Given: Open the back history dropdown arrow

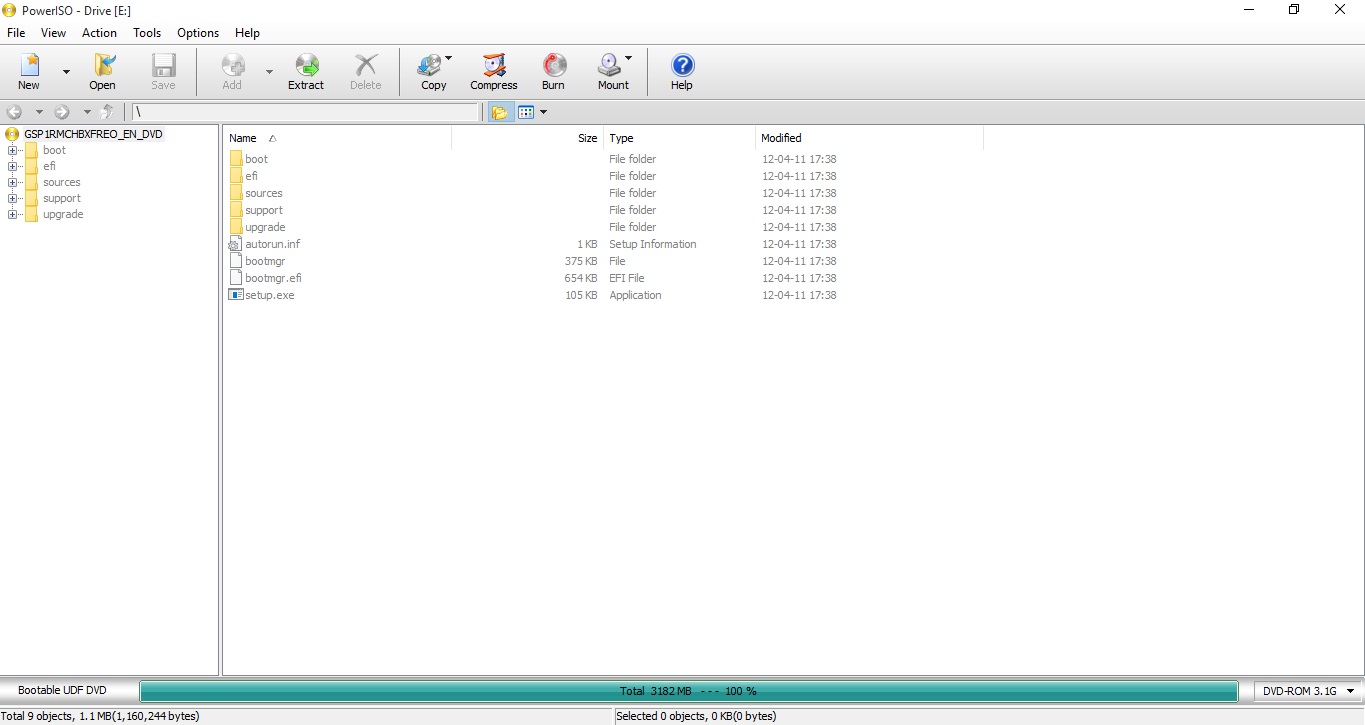Looking at the screenshot, I should pyautogui.click(x=39, y=112).
